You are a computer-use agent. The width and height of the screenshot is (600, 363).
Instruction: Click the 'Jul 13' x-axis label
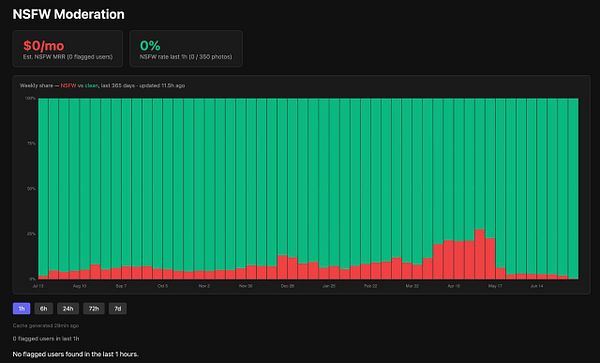(38, 286)
